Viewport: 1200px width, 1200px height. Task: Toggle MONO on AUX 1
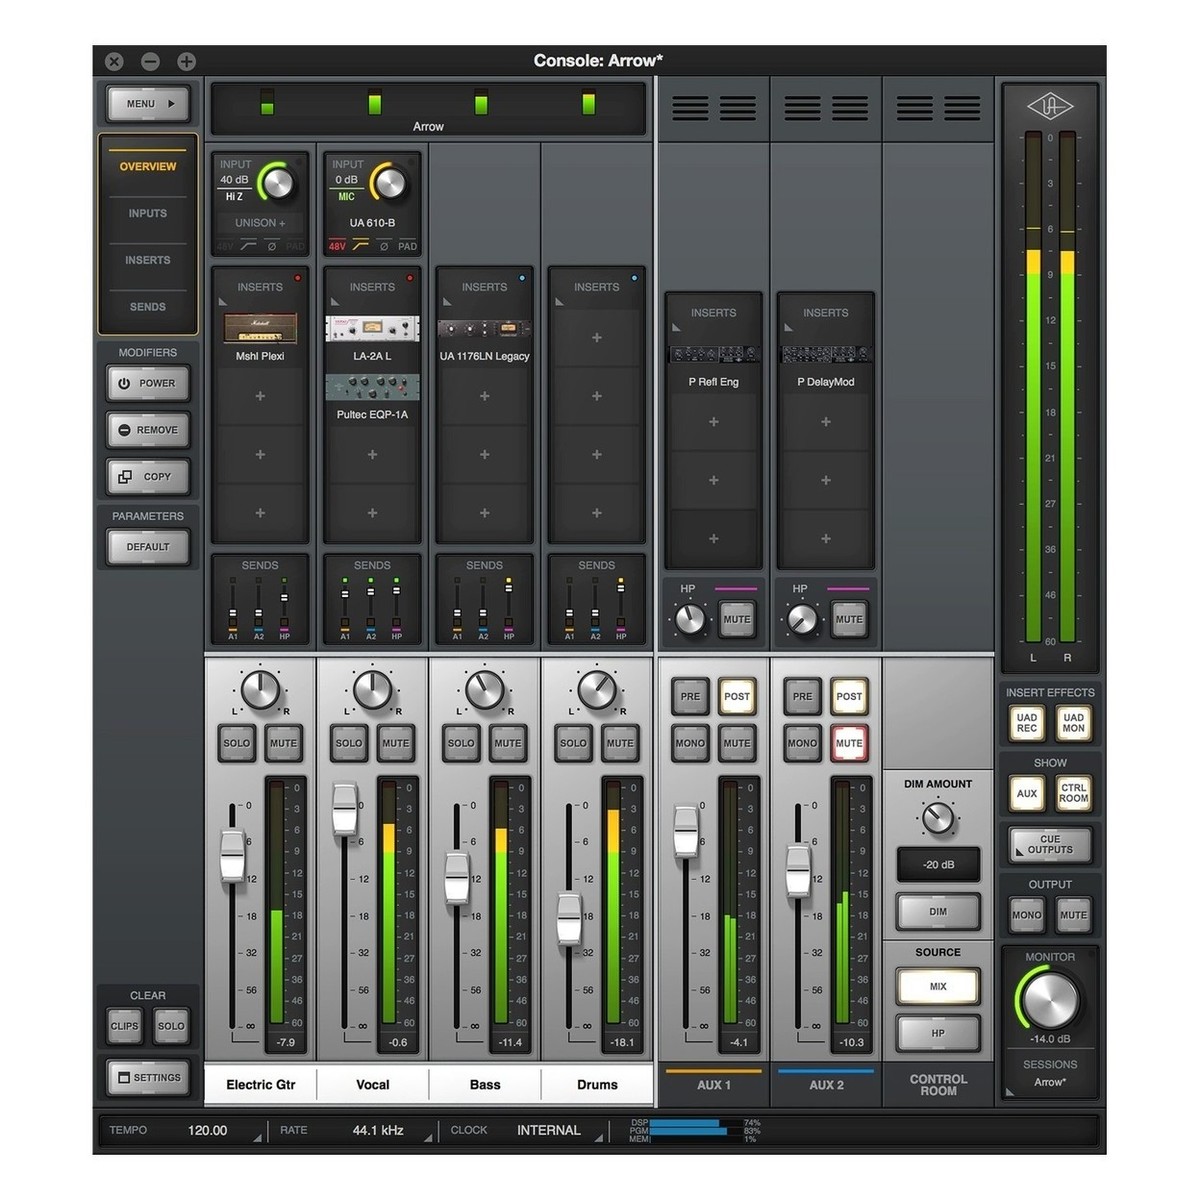coord(690,743)
